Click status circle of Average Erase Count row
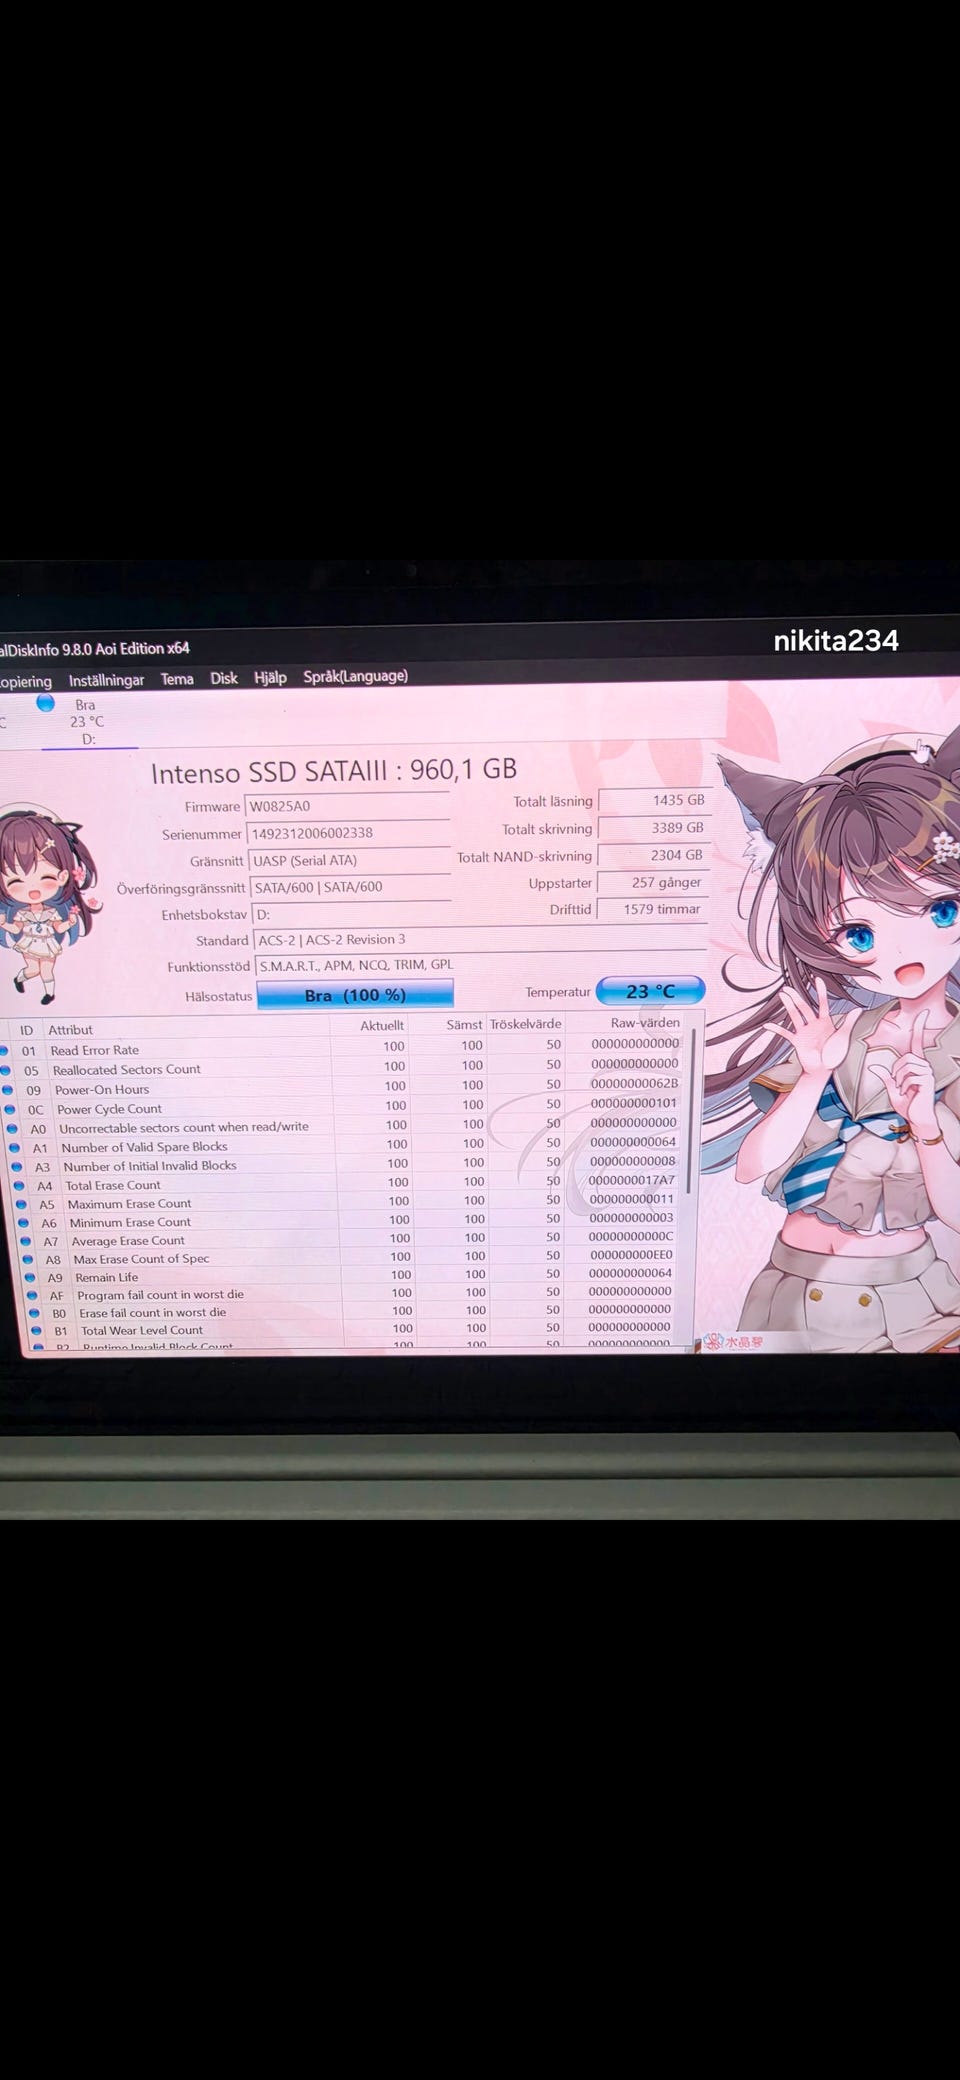The height and width of the screenshot is (2080, 960). coord(25,1240)
